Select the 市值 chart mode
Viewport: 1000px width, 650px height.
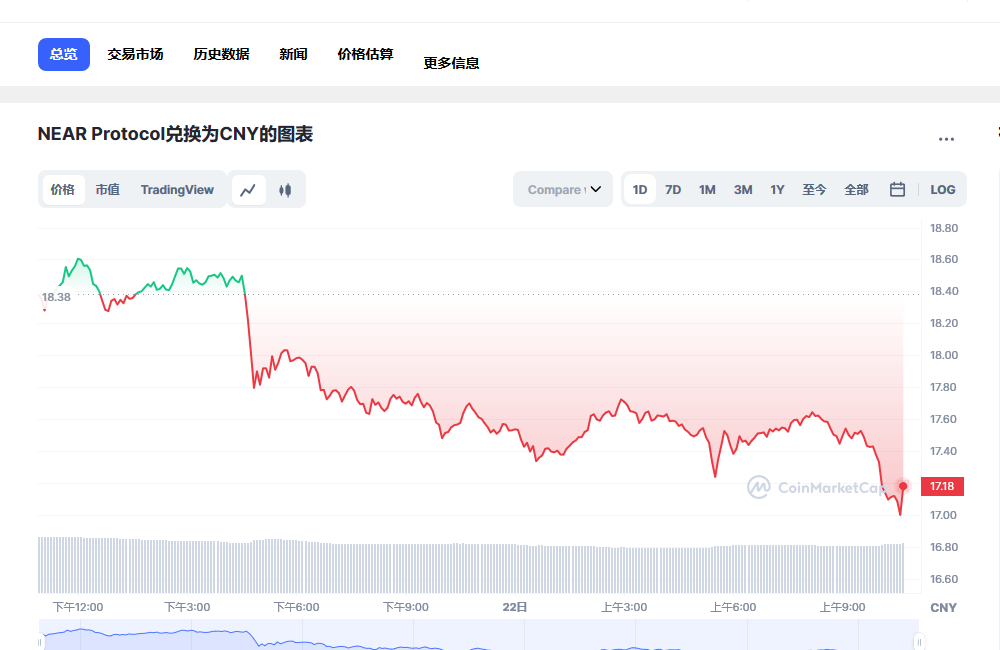point(108,189)
